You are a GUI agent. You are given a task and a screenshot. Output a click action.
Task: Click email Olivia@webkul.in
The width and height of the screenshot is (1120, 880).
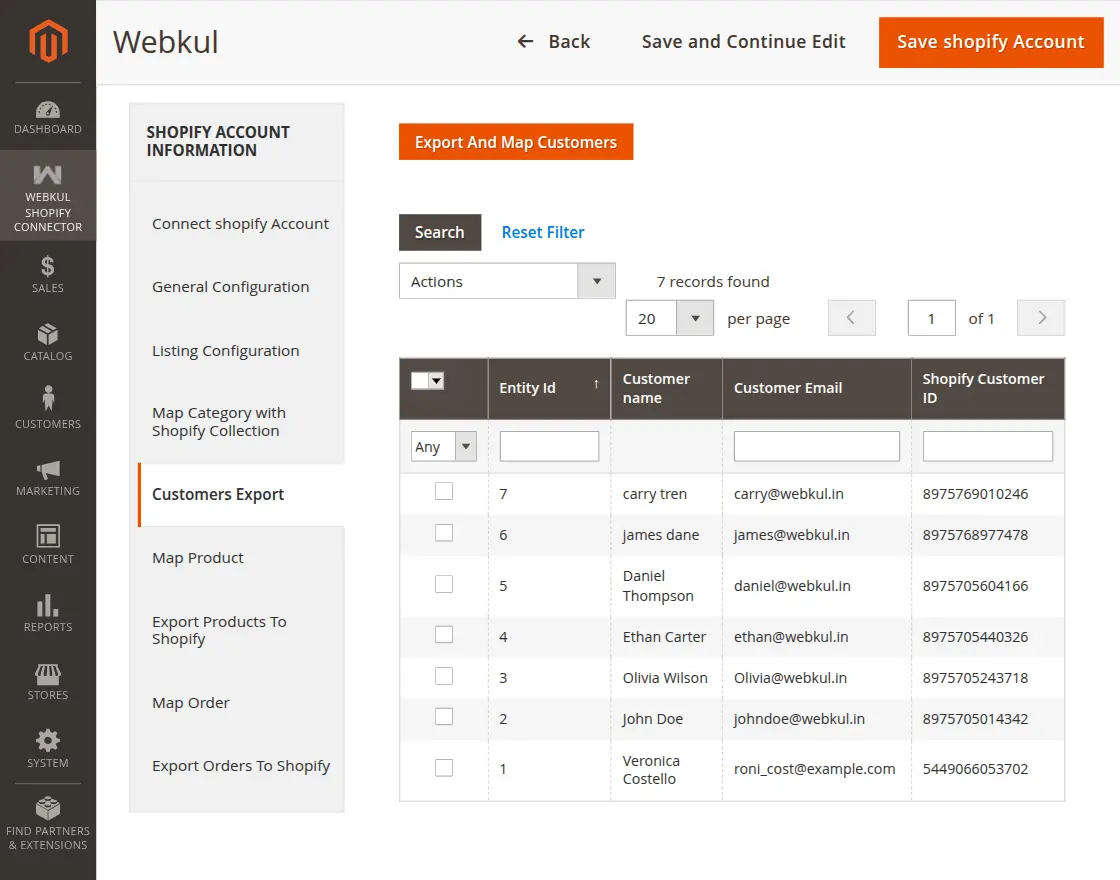[x=790, y=678]
